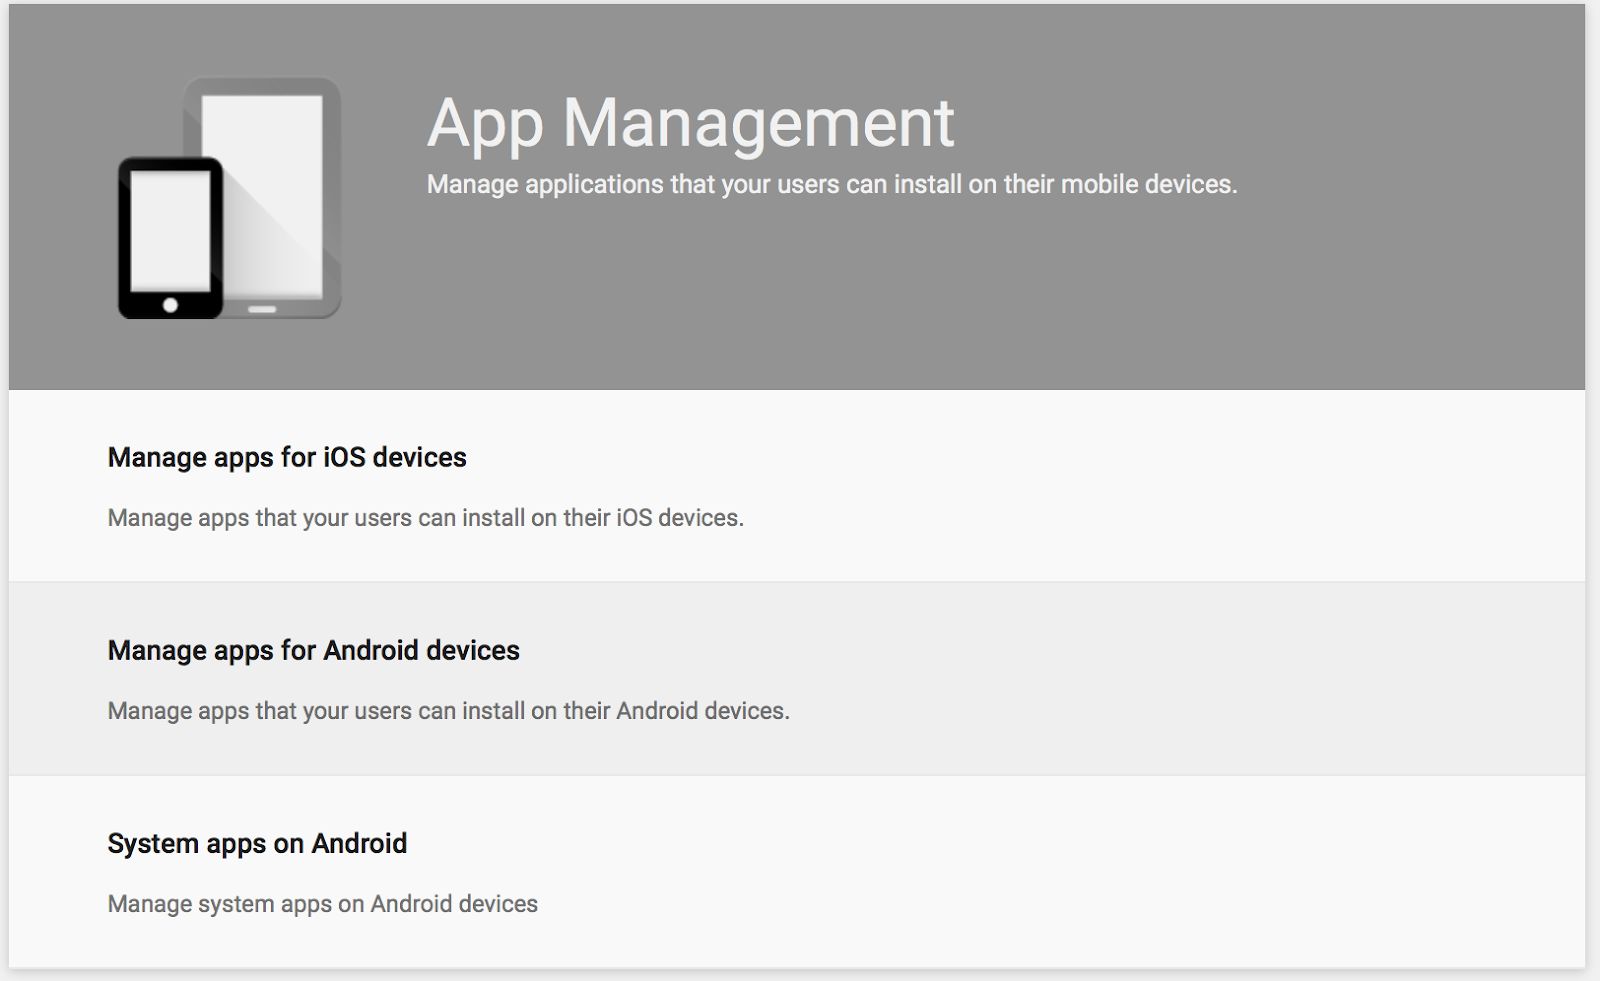Click the mobile devices icon in header
Screen dimensions: 1600x981
[x=230, y=199]
